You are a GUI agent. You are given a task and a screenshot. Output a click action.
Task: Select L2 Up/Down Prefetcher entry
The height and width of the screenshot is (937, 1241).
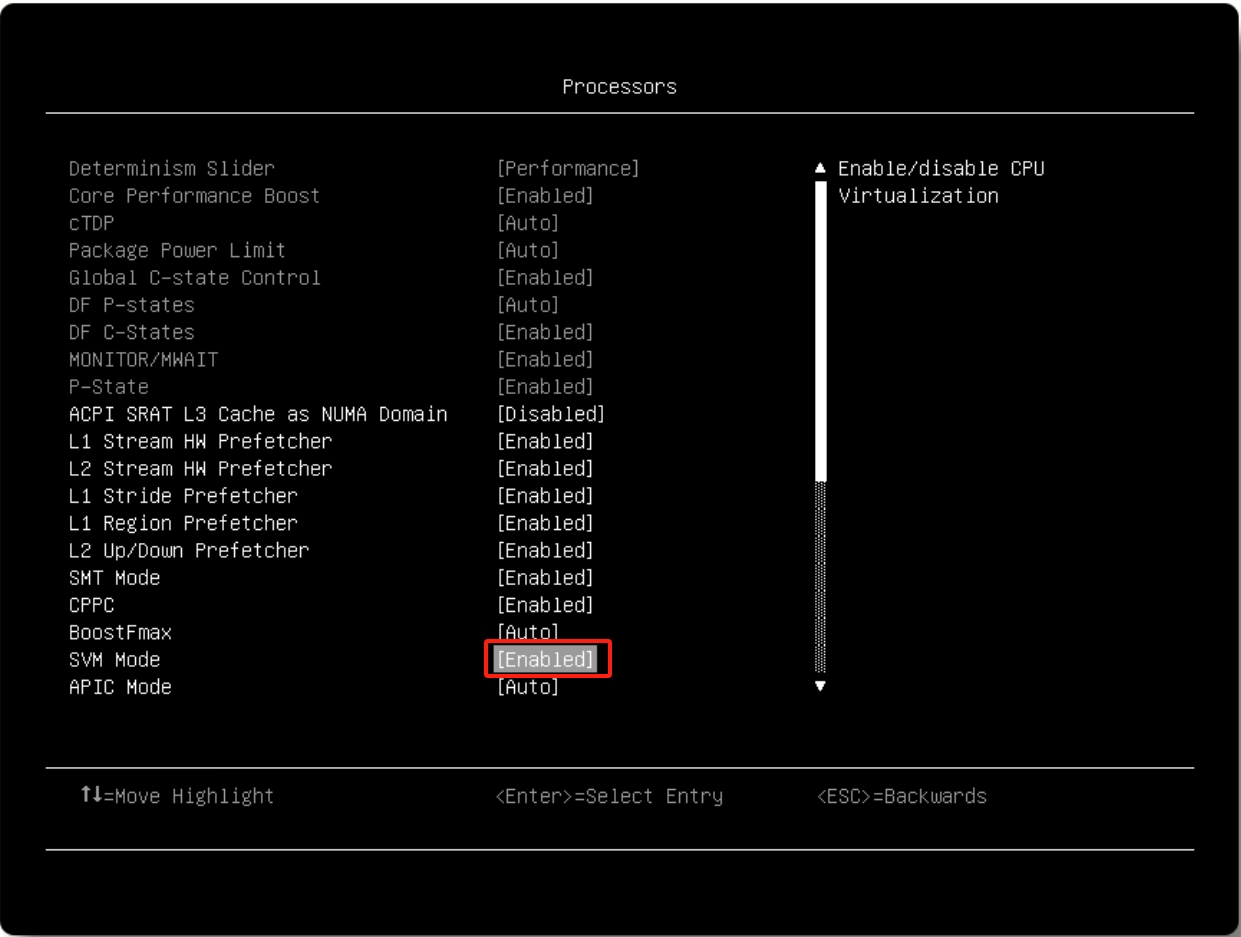click(x=189, y=551)
